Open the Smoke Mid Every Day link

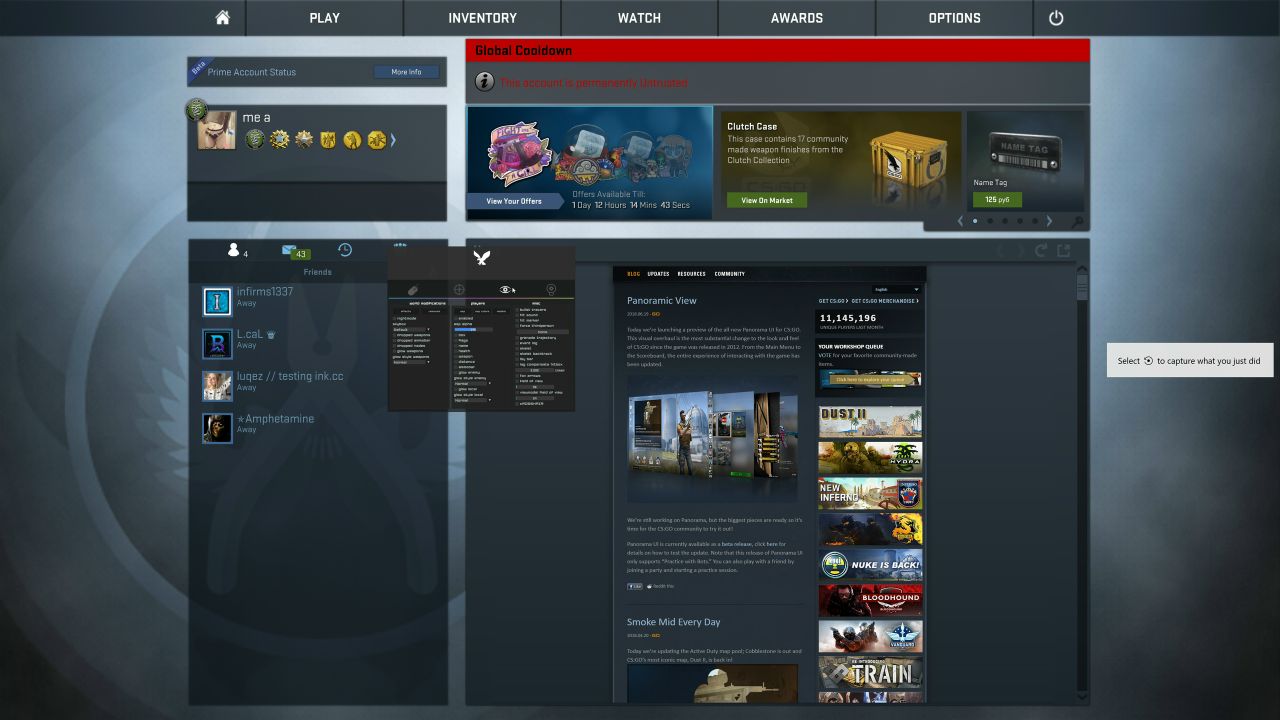point(674,622)
